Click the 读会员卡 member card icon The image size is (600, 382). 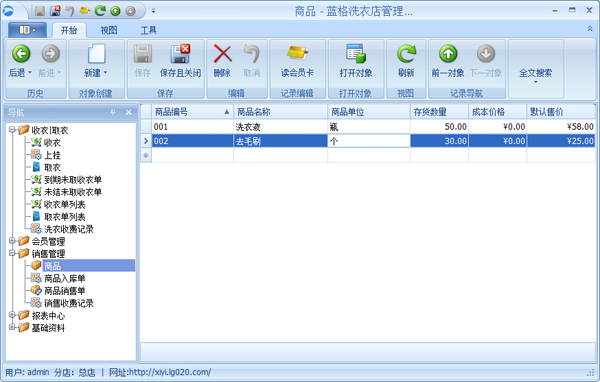pyautogui.click(x=297, y=54)
